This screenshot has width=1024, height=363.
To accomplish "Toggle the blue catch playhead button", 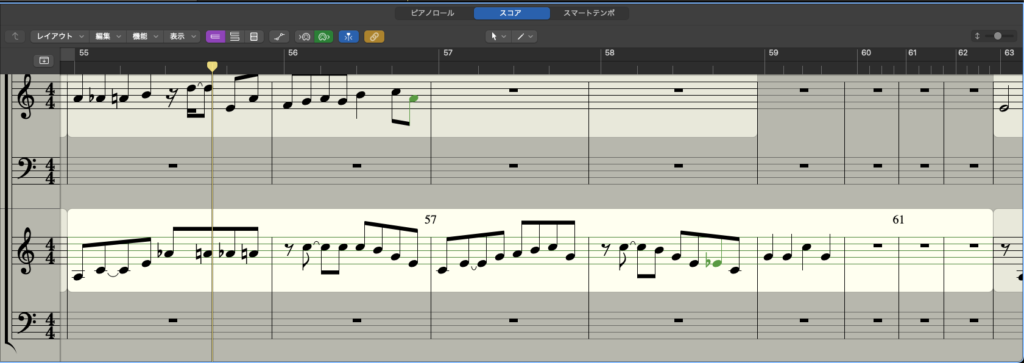I will (349, 37).
